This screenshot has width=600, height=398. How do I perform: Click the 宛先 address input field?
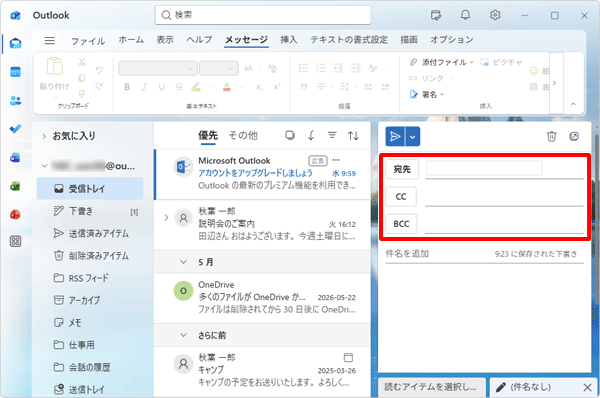click(x=505, y=169)
